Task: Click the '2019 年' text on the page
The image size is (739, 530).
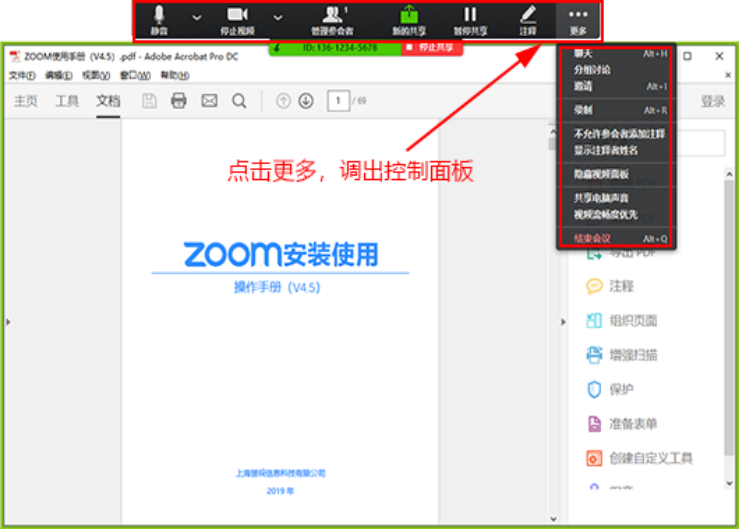Action: click(x=280, y=491)
